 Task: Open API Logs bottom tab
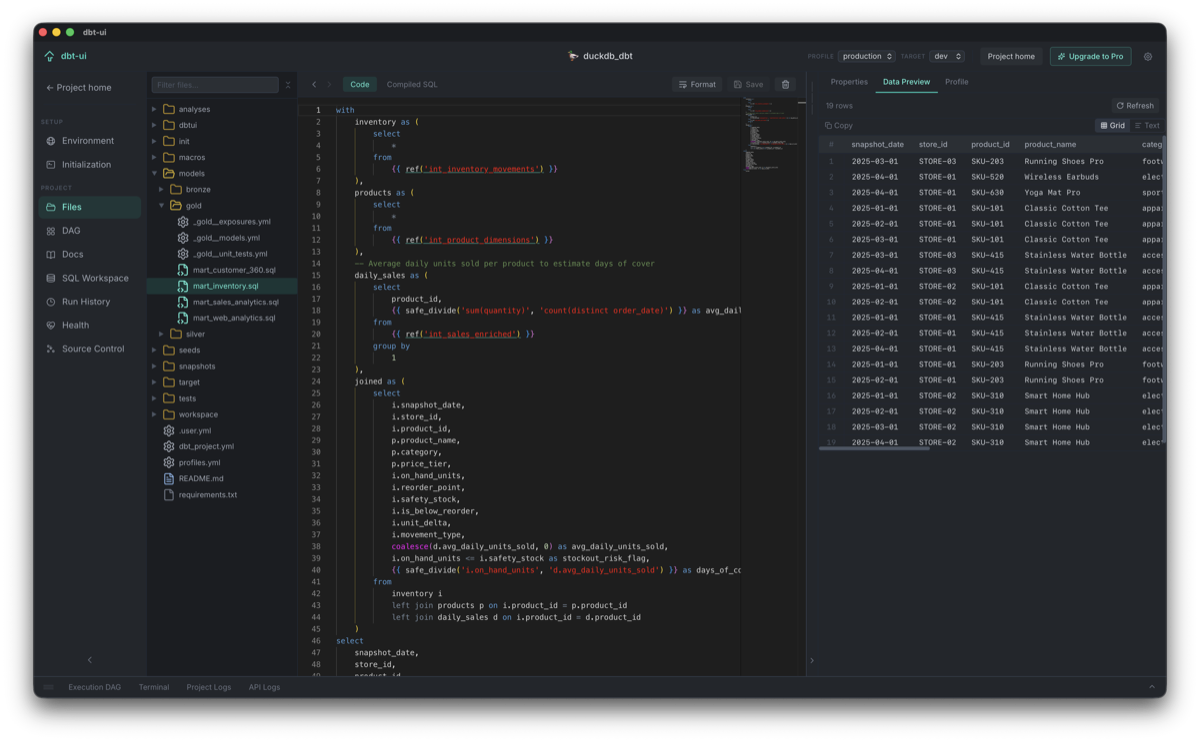pos(264,688)
